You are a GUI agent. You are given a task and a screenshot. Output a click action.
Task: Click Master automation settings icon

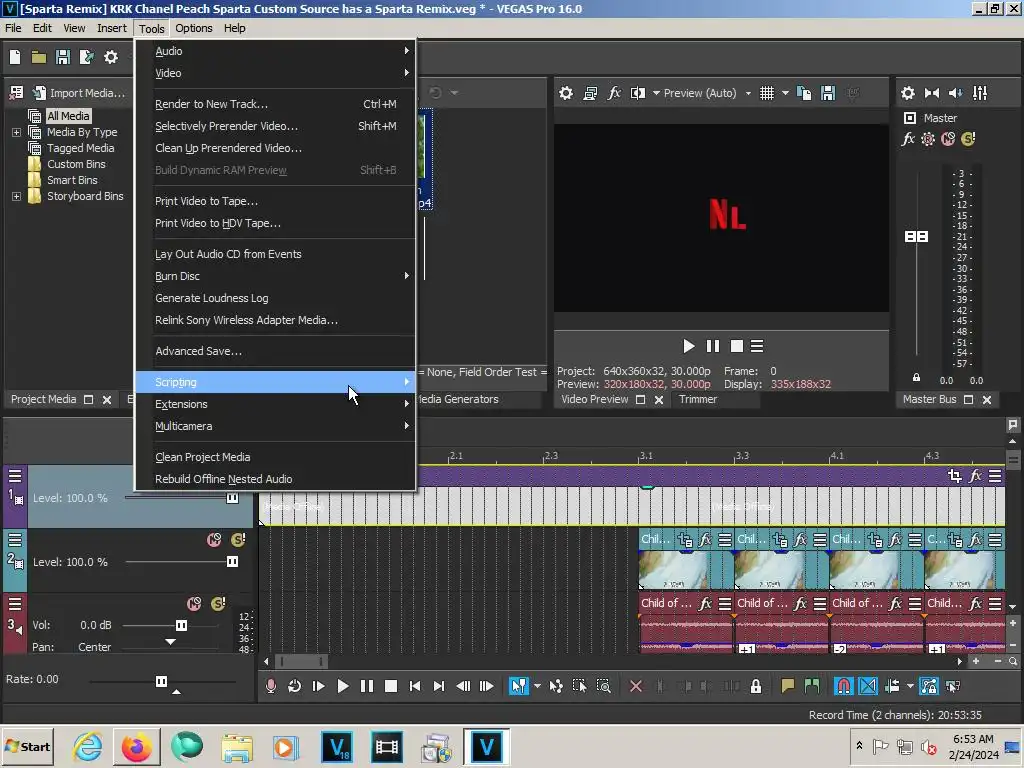(928, 139)
